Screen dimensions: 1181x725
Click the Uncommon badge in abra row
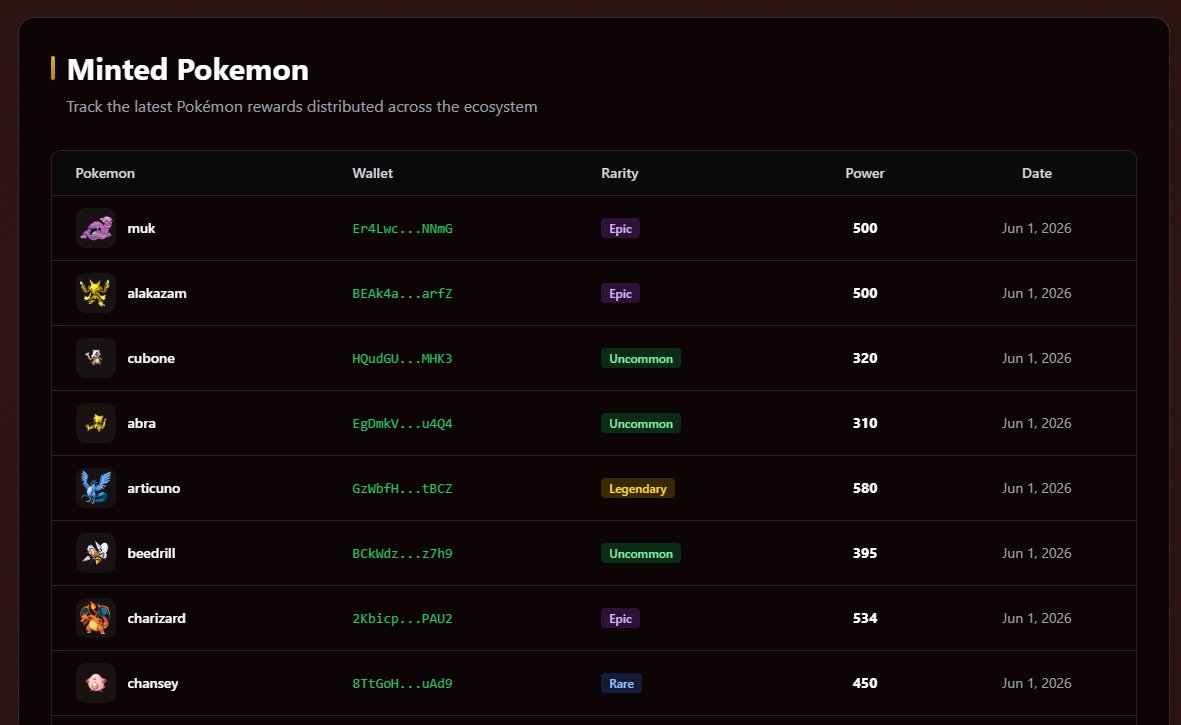coord(641,423)
